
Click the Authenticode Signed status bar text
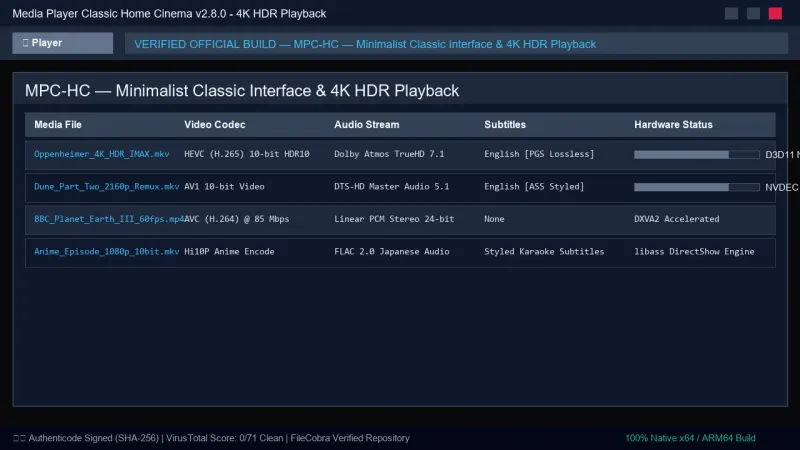[211, 438]
